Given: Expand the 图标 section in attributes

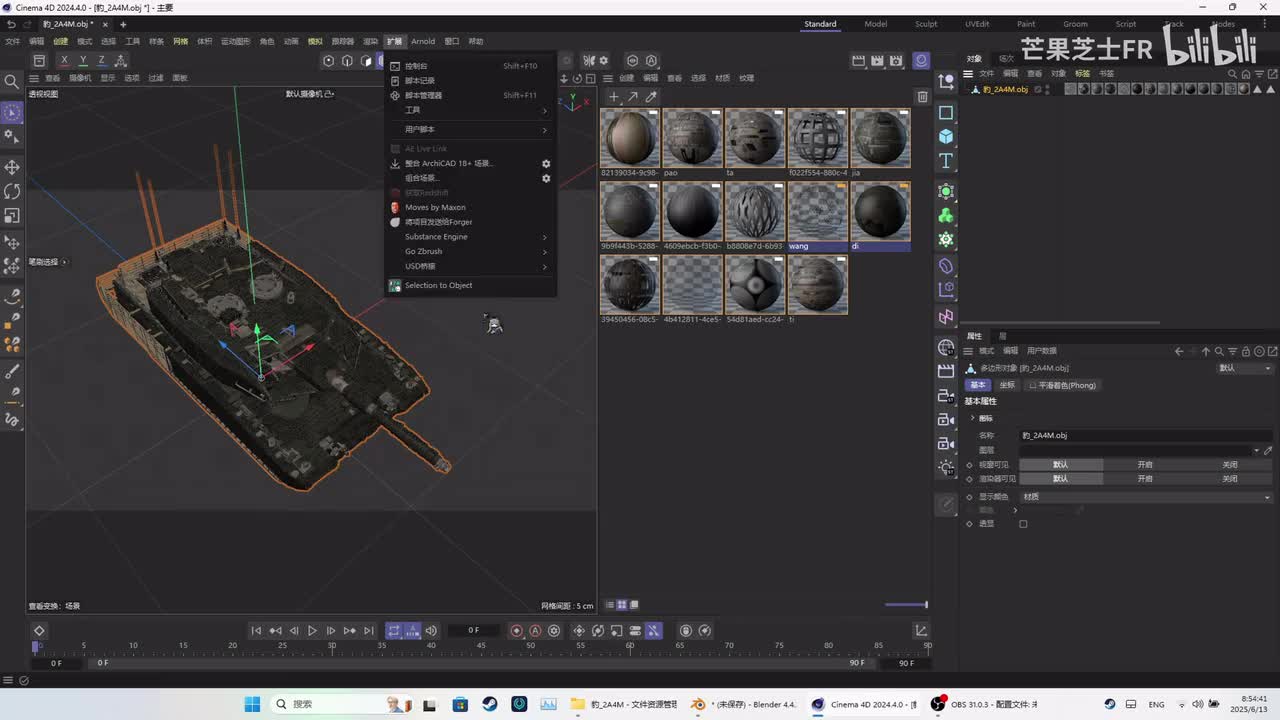Looking at the screenshot, I should [x=973, y=418].
